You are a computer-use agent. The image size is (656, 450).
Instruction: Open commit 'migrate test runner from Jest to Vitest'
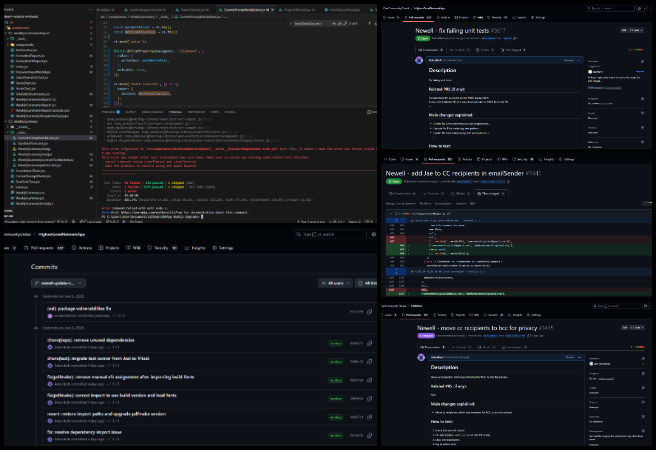coord(98,358)
